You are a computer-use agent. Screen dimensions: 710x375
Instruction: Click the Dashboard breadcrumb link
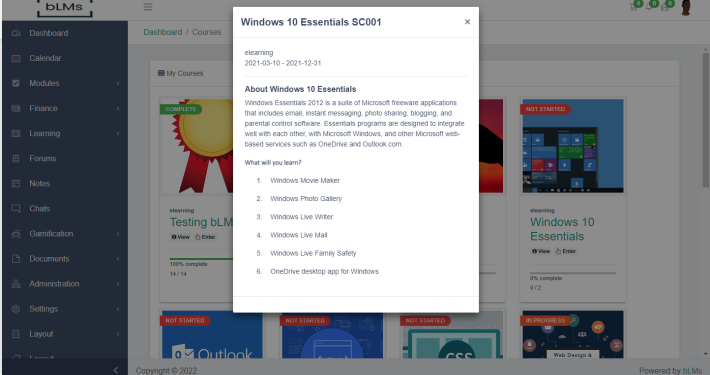coord(163,32)
